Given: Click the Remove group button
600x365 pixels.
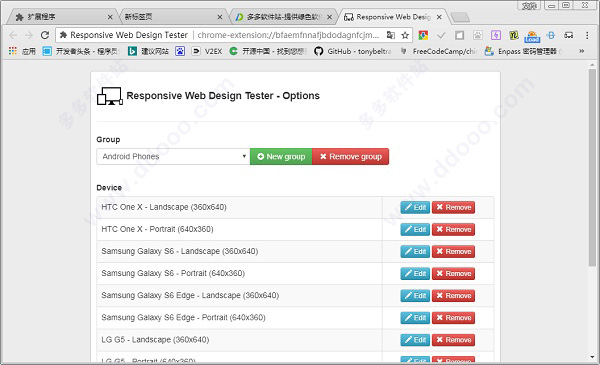Looking at the screenshot, I should coord(351,156).
